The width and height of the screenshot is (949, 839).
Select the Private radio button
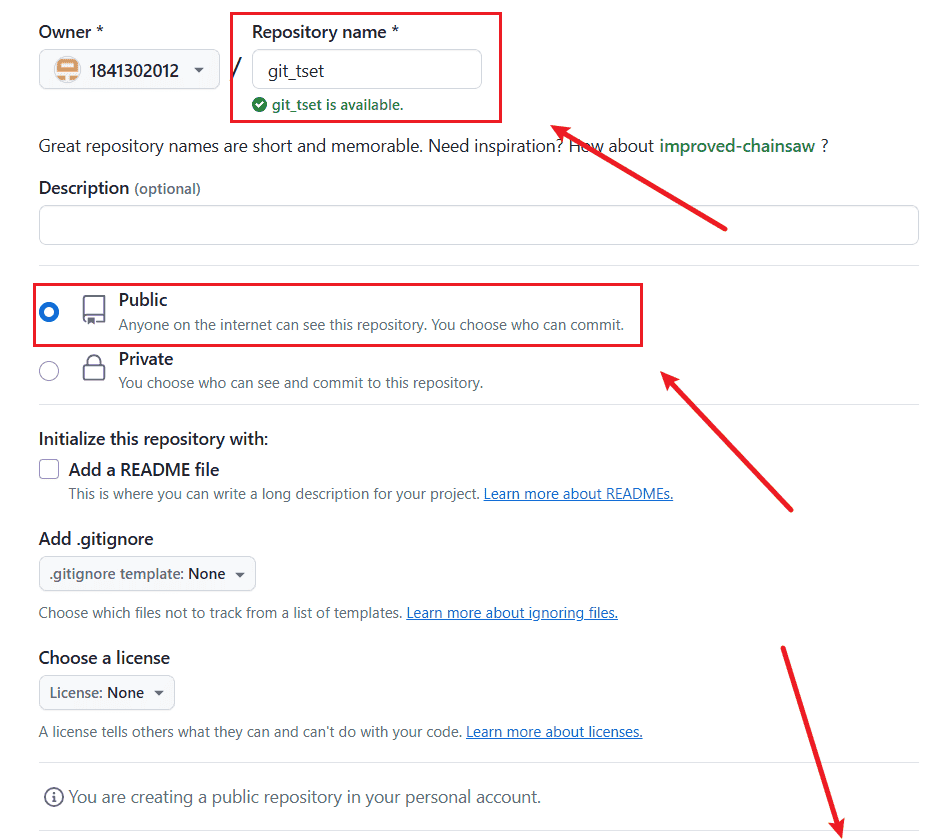tap(49, 371)
